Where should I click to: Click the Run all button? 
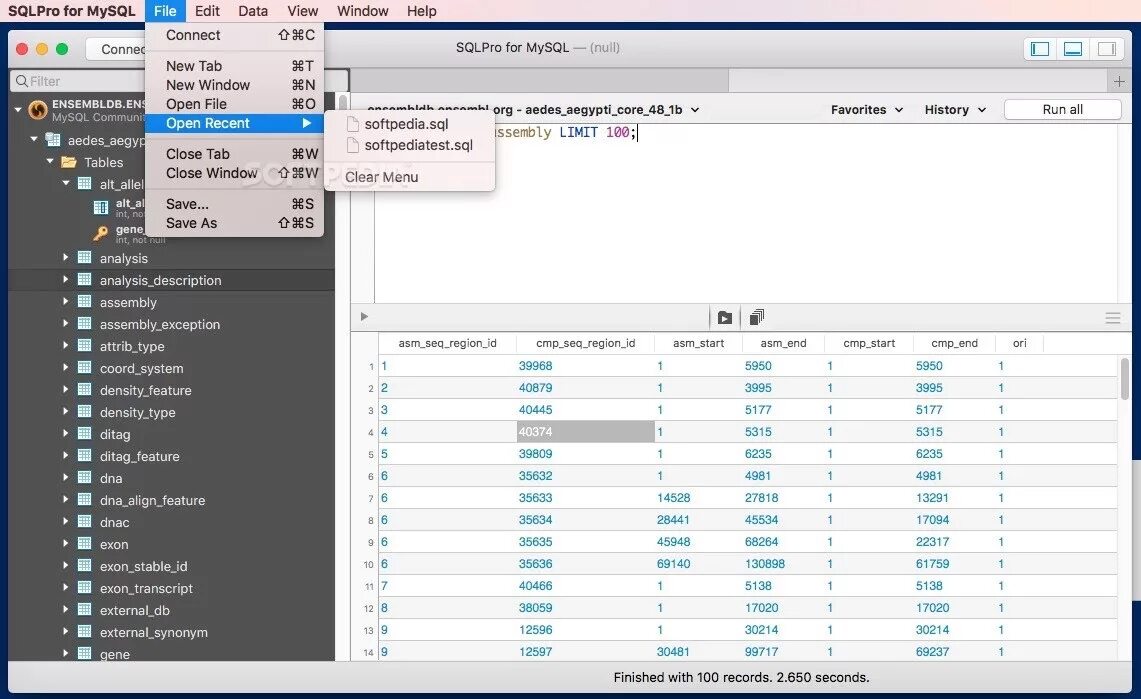tap(1062, 110)
